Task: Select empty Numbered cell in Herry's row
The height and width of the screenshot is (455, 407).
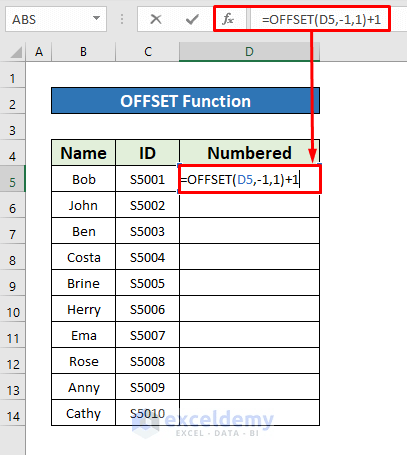Action: pos(249,309)
